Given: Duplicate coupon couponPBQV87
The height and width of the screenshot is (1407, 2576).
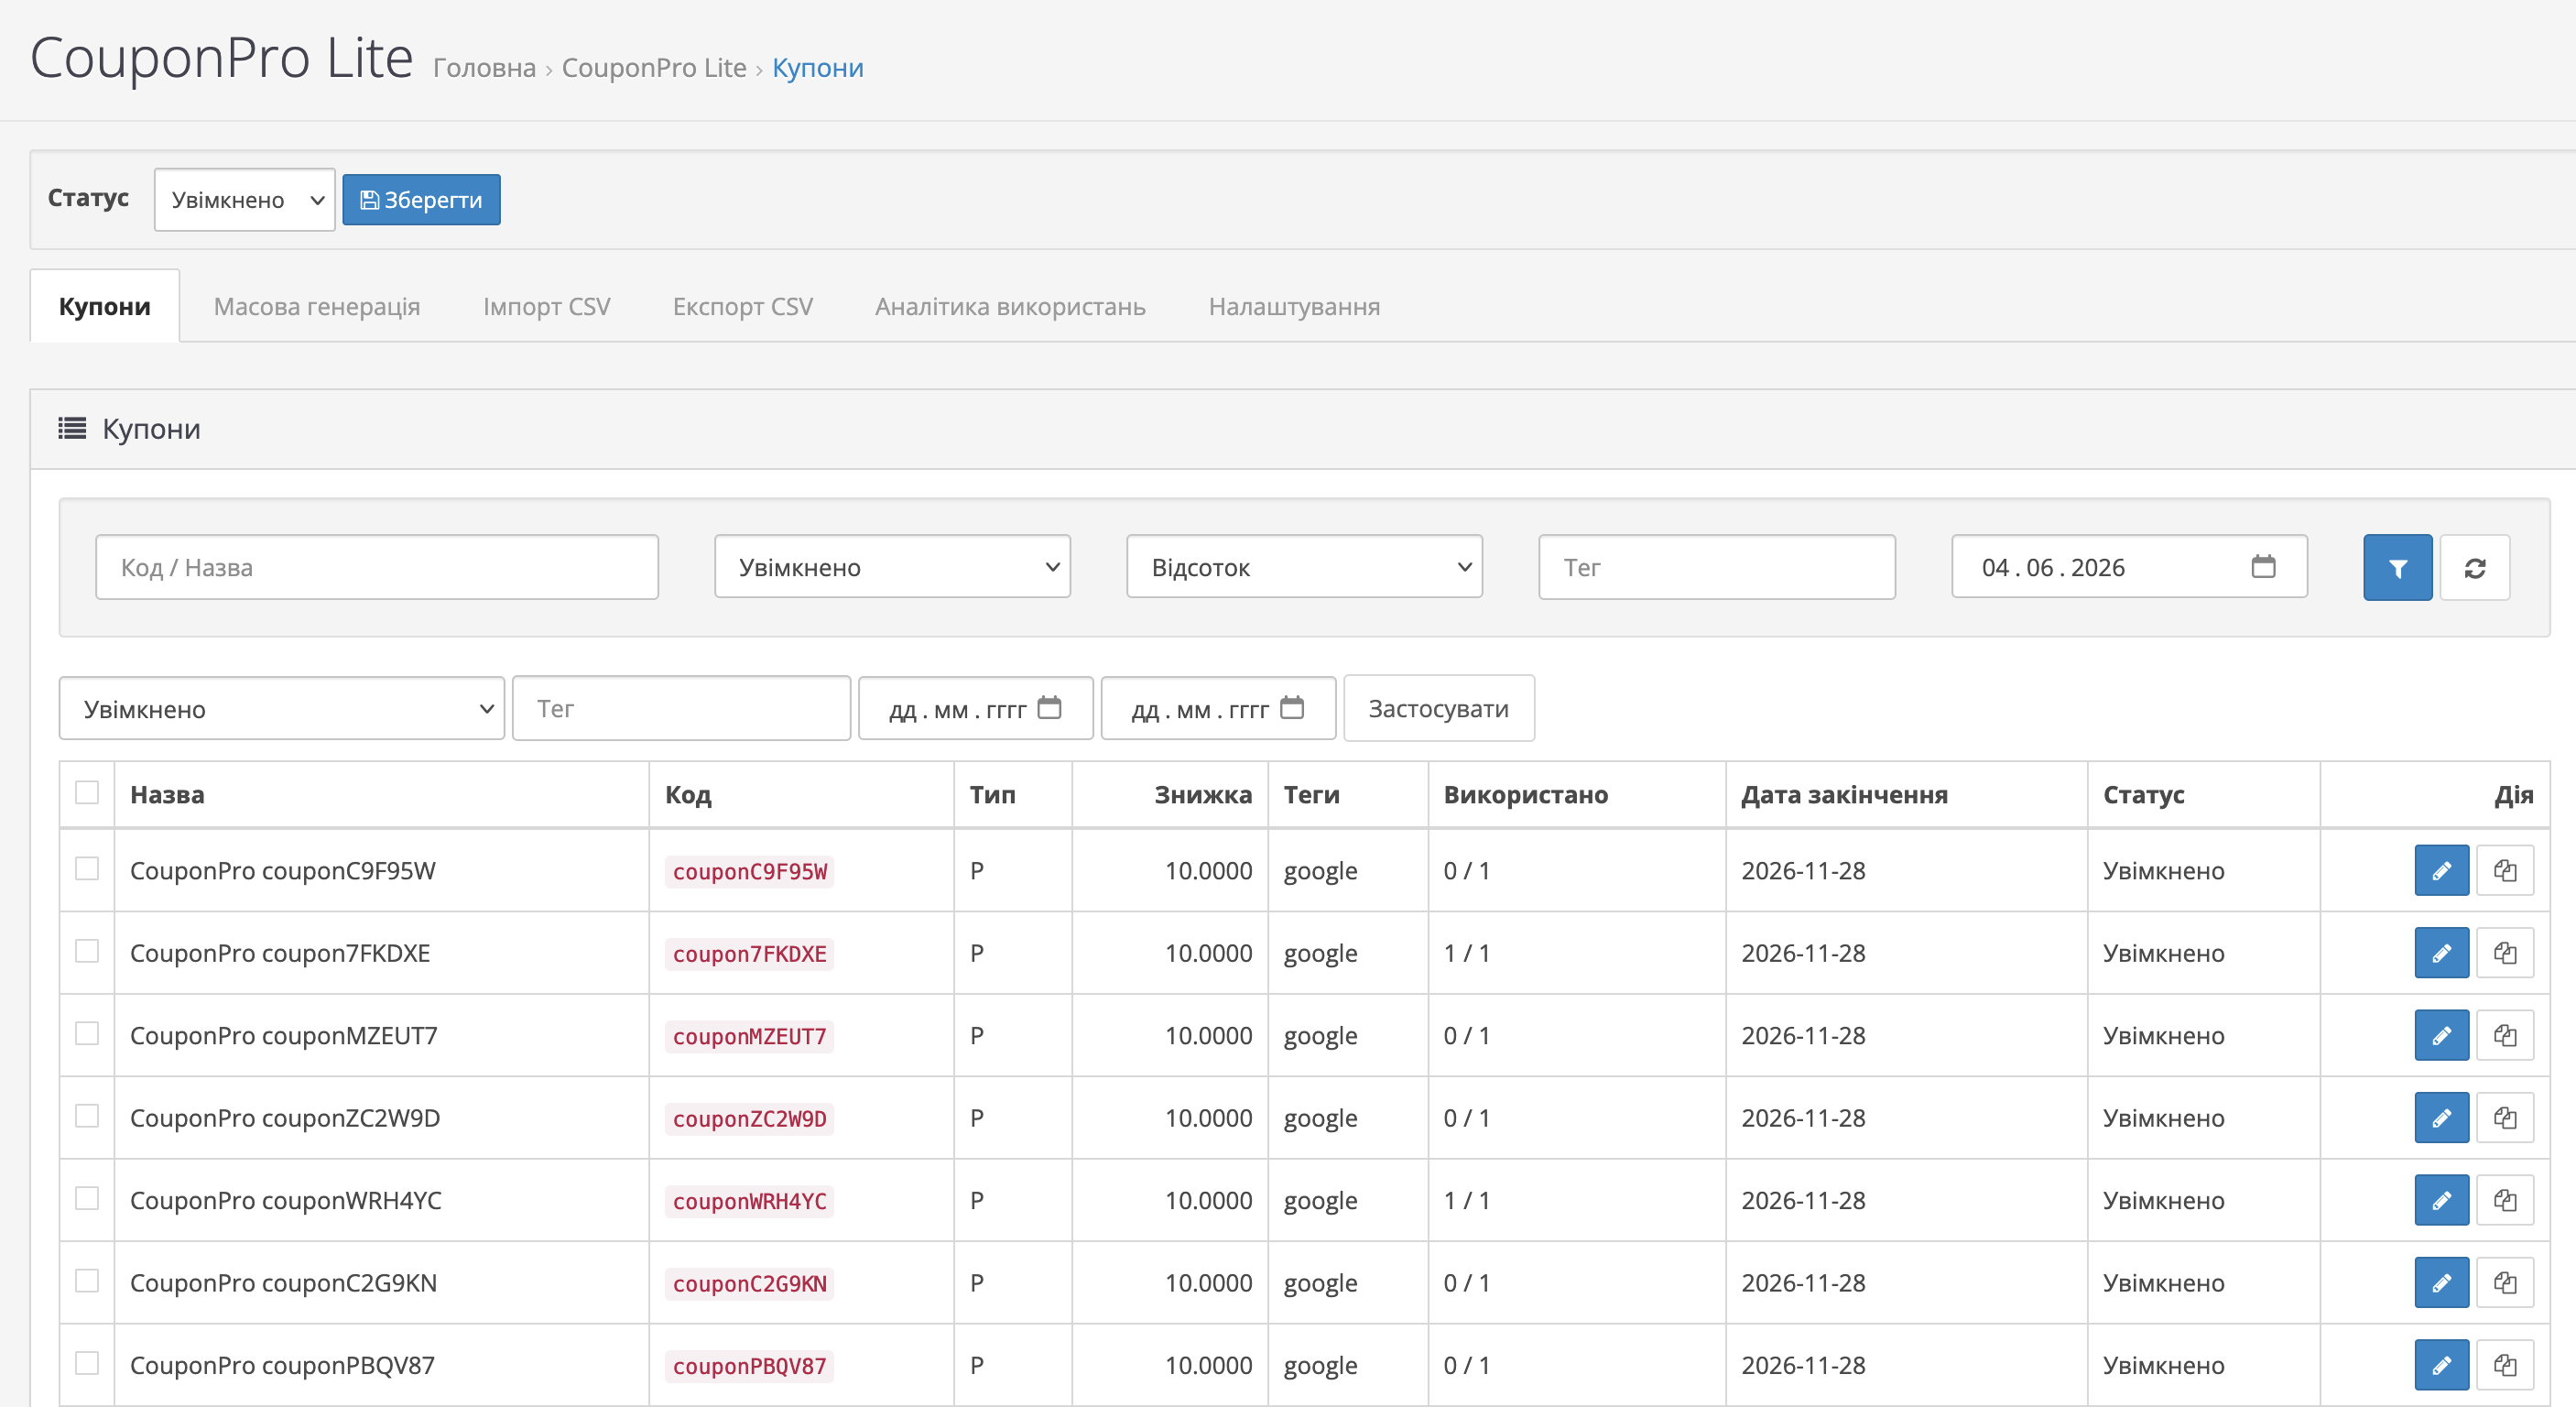Looking at the screenshot, I should [x=2505, y=1365].
